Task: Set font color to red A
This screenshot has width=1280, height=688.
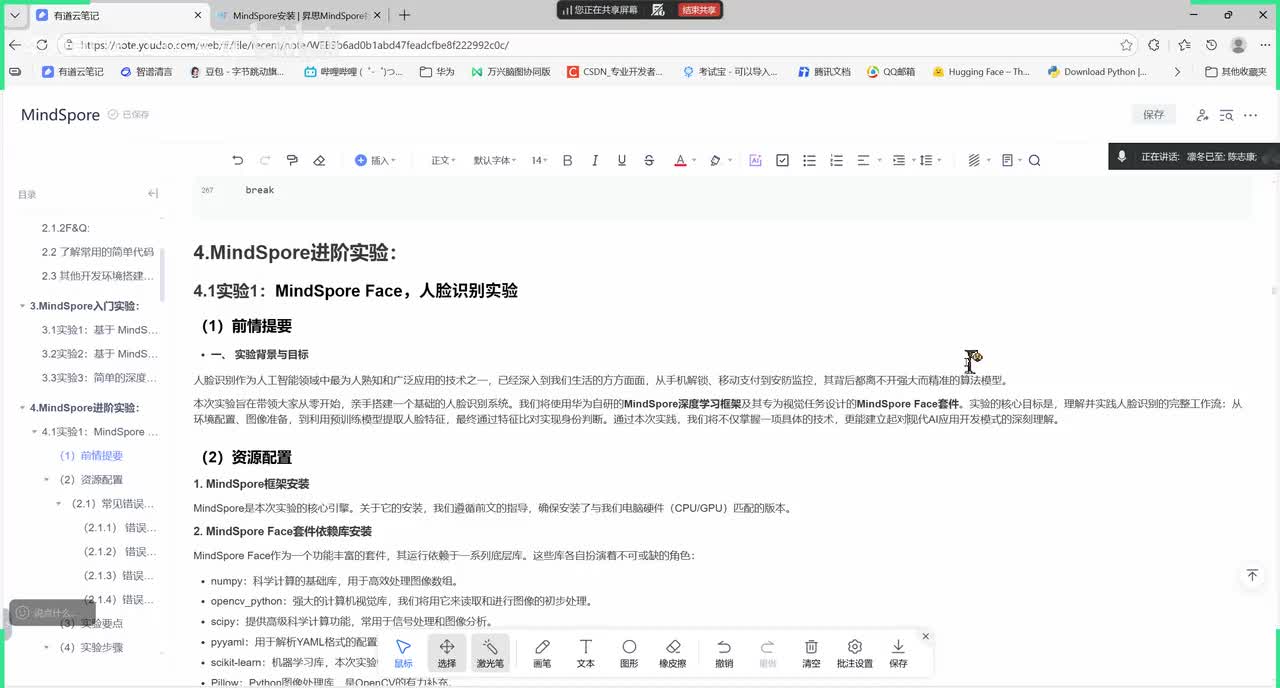Action: pos(680,160)
